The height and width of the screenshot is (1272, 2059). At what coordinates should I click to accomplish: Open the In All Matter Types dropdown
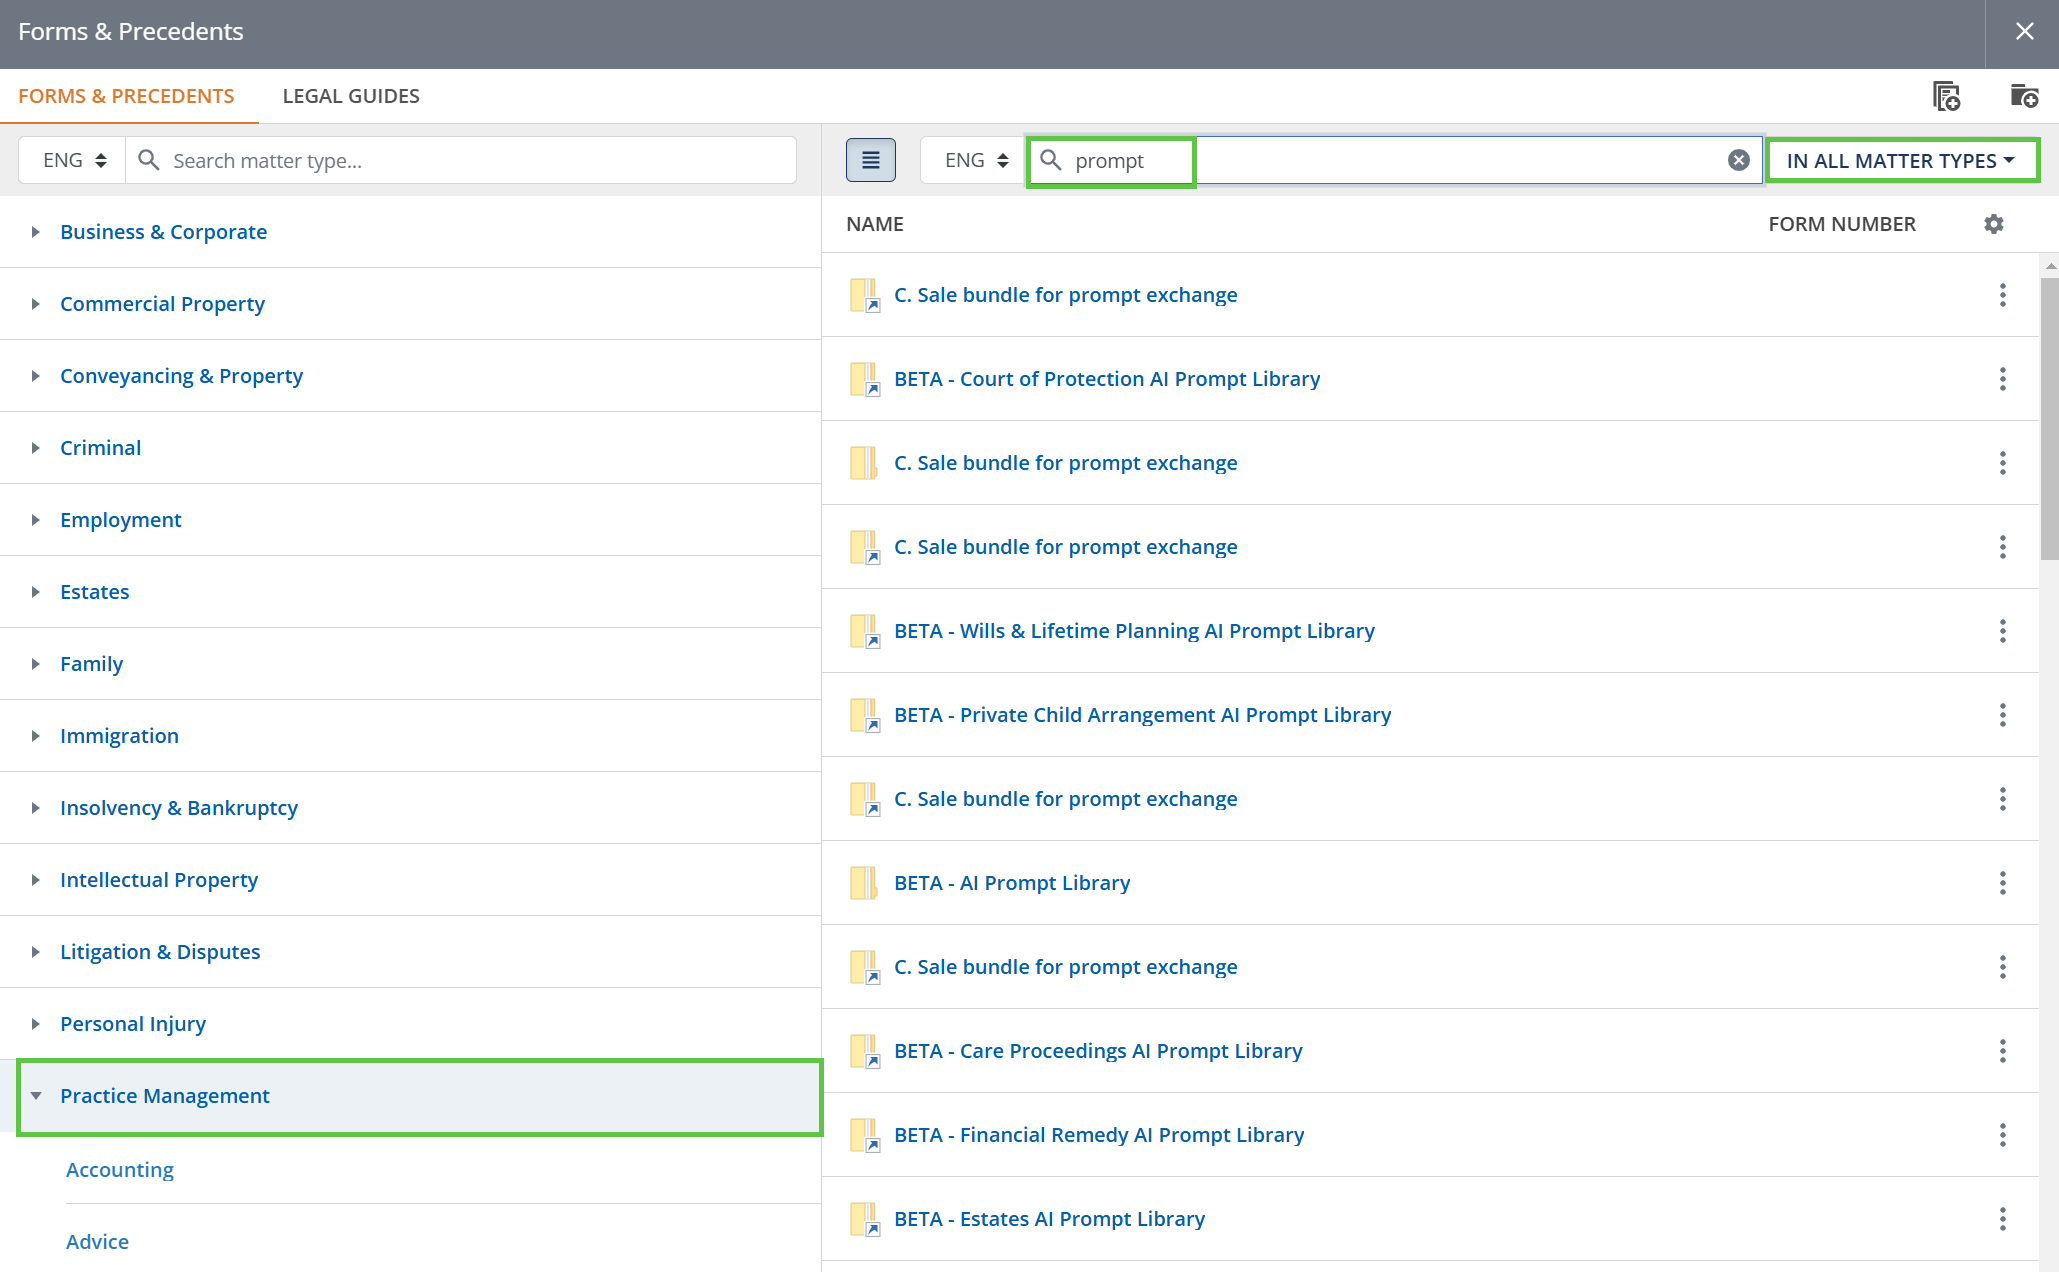pos(1901,160)
